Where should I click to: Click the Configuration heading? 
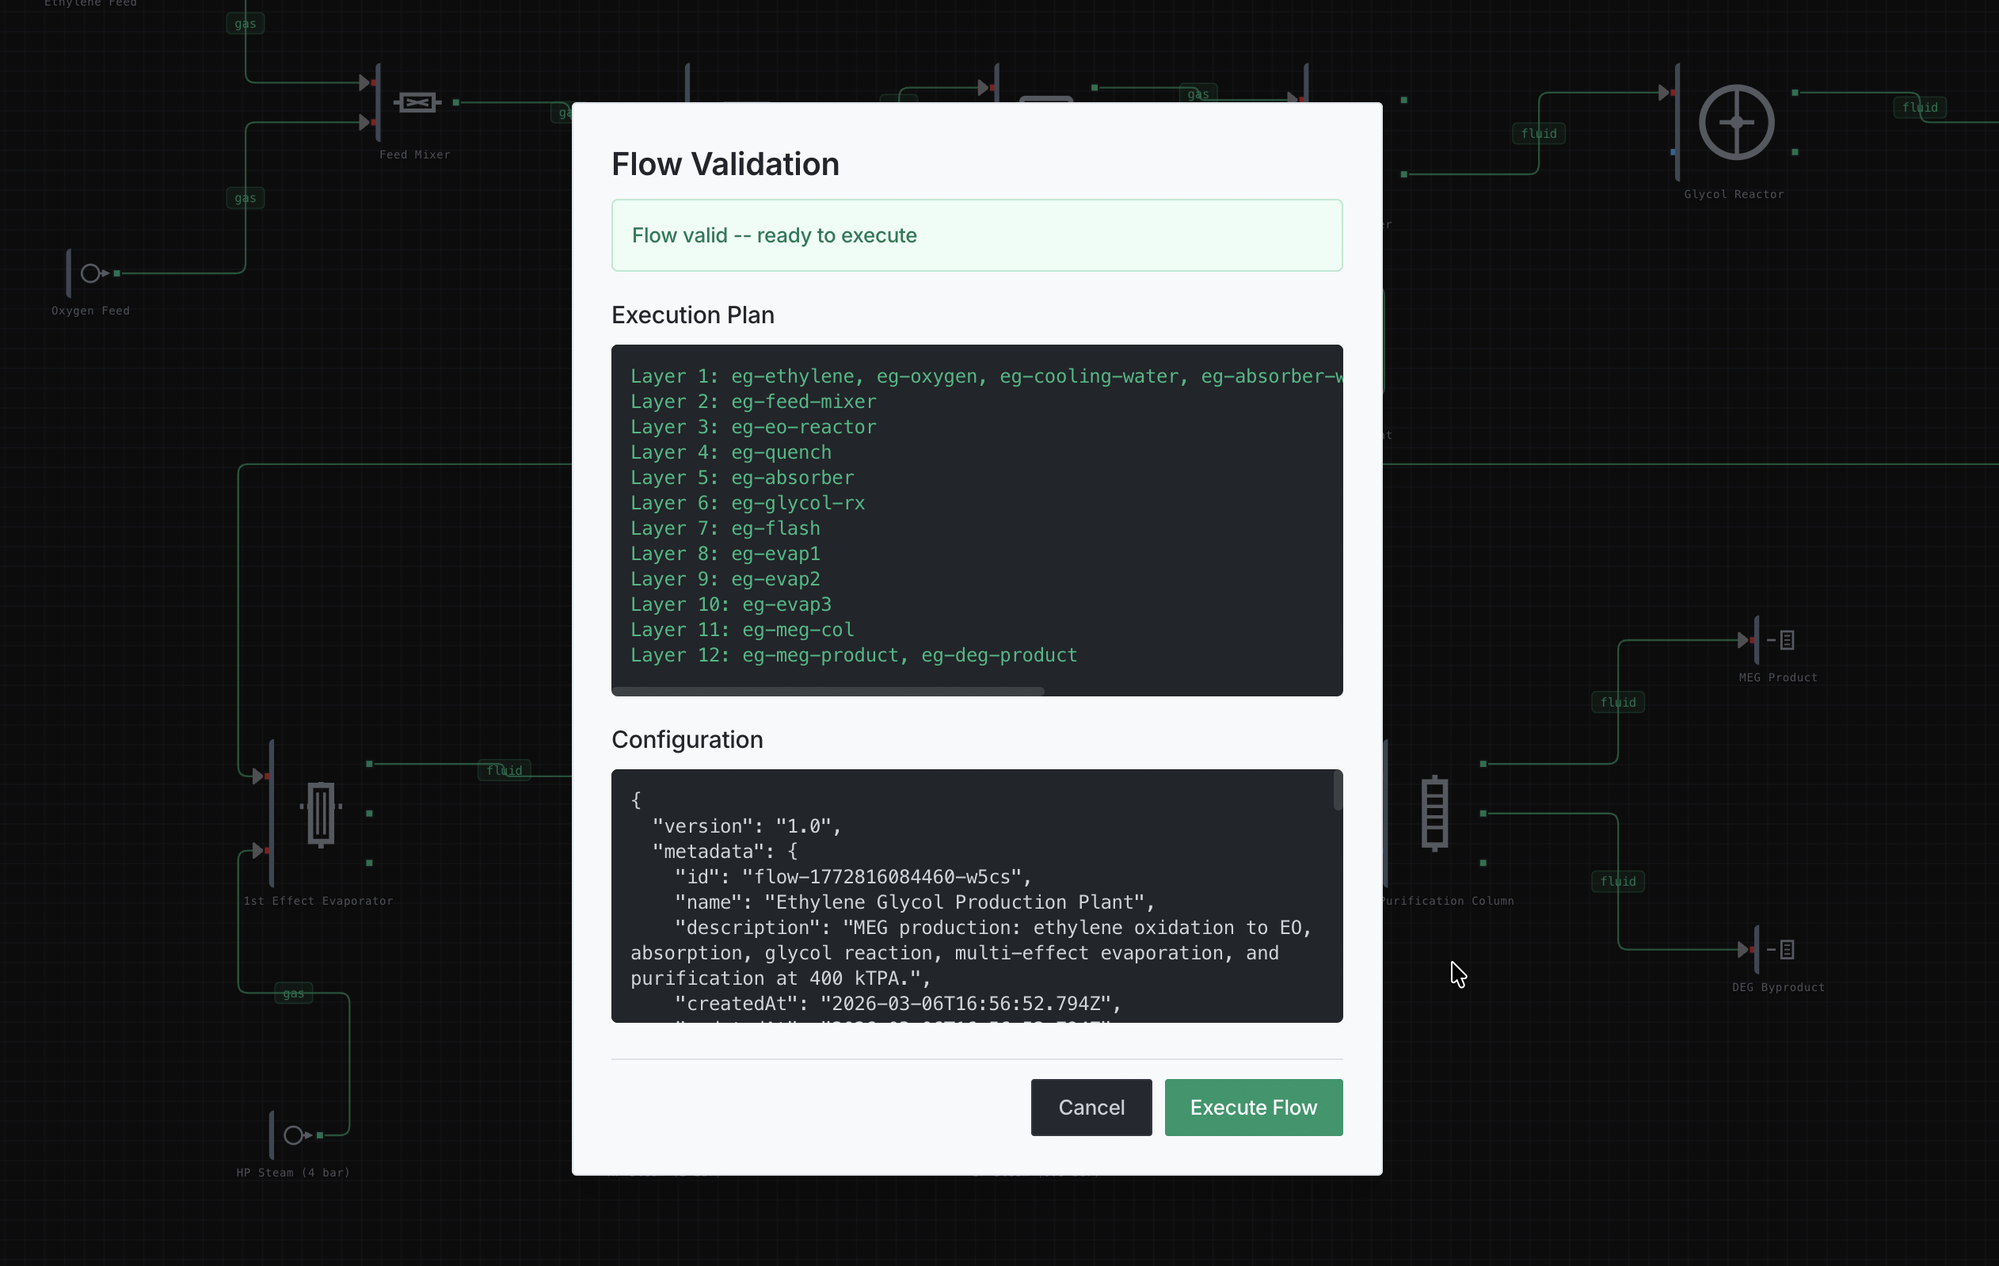(x=687, y=740)
